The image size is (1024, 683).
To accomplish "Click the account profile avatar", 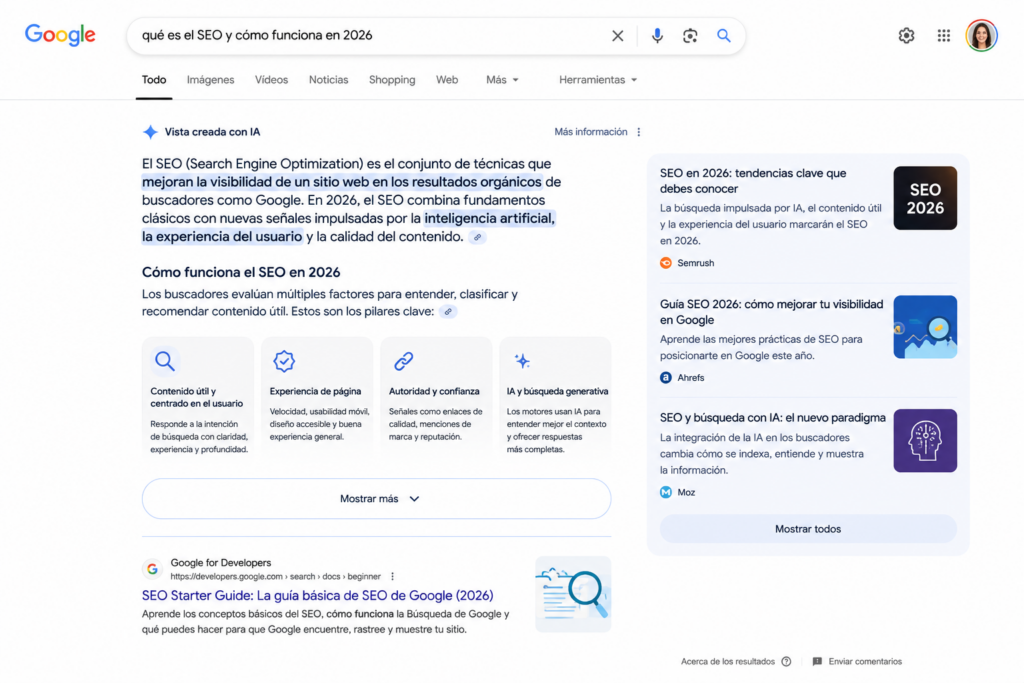I will click(981, 35).
